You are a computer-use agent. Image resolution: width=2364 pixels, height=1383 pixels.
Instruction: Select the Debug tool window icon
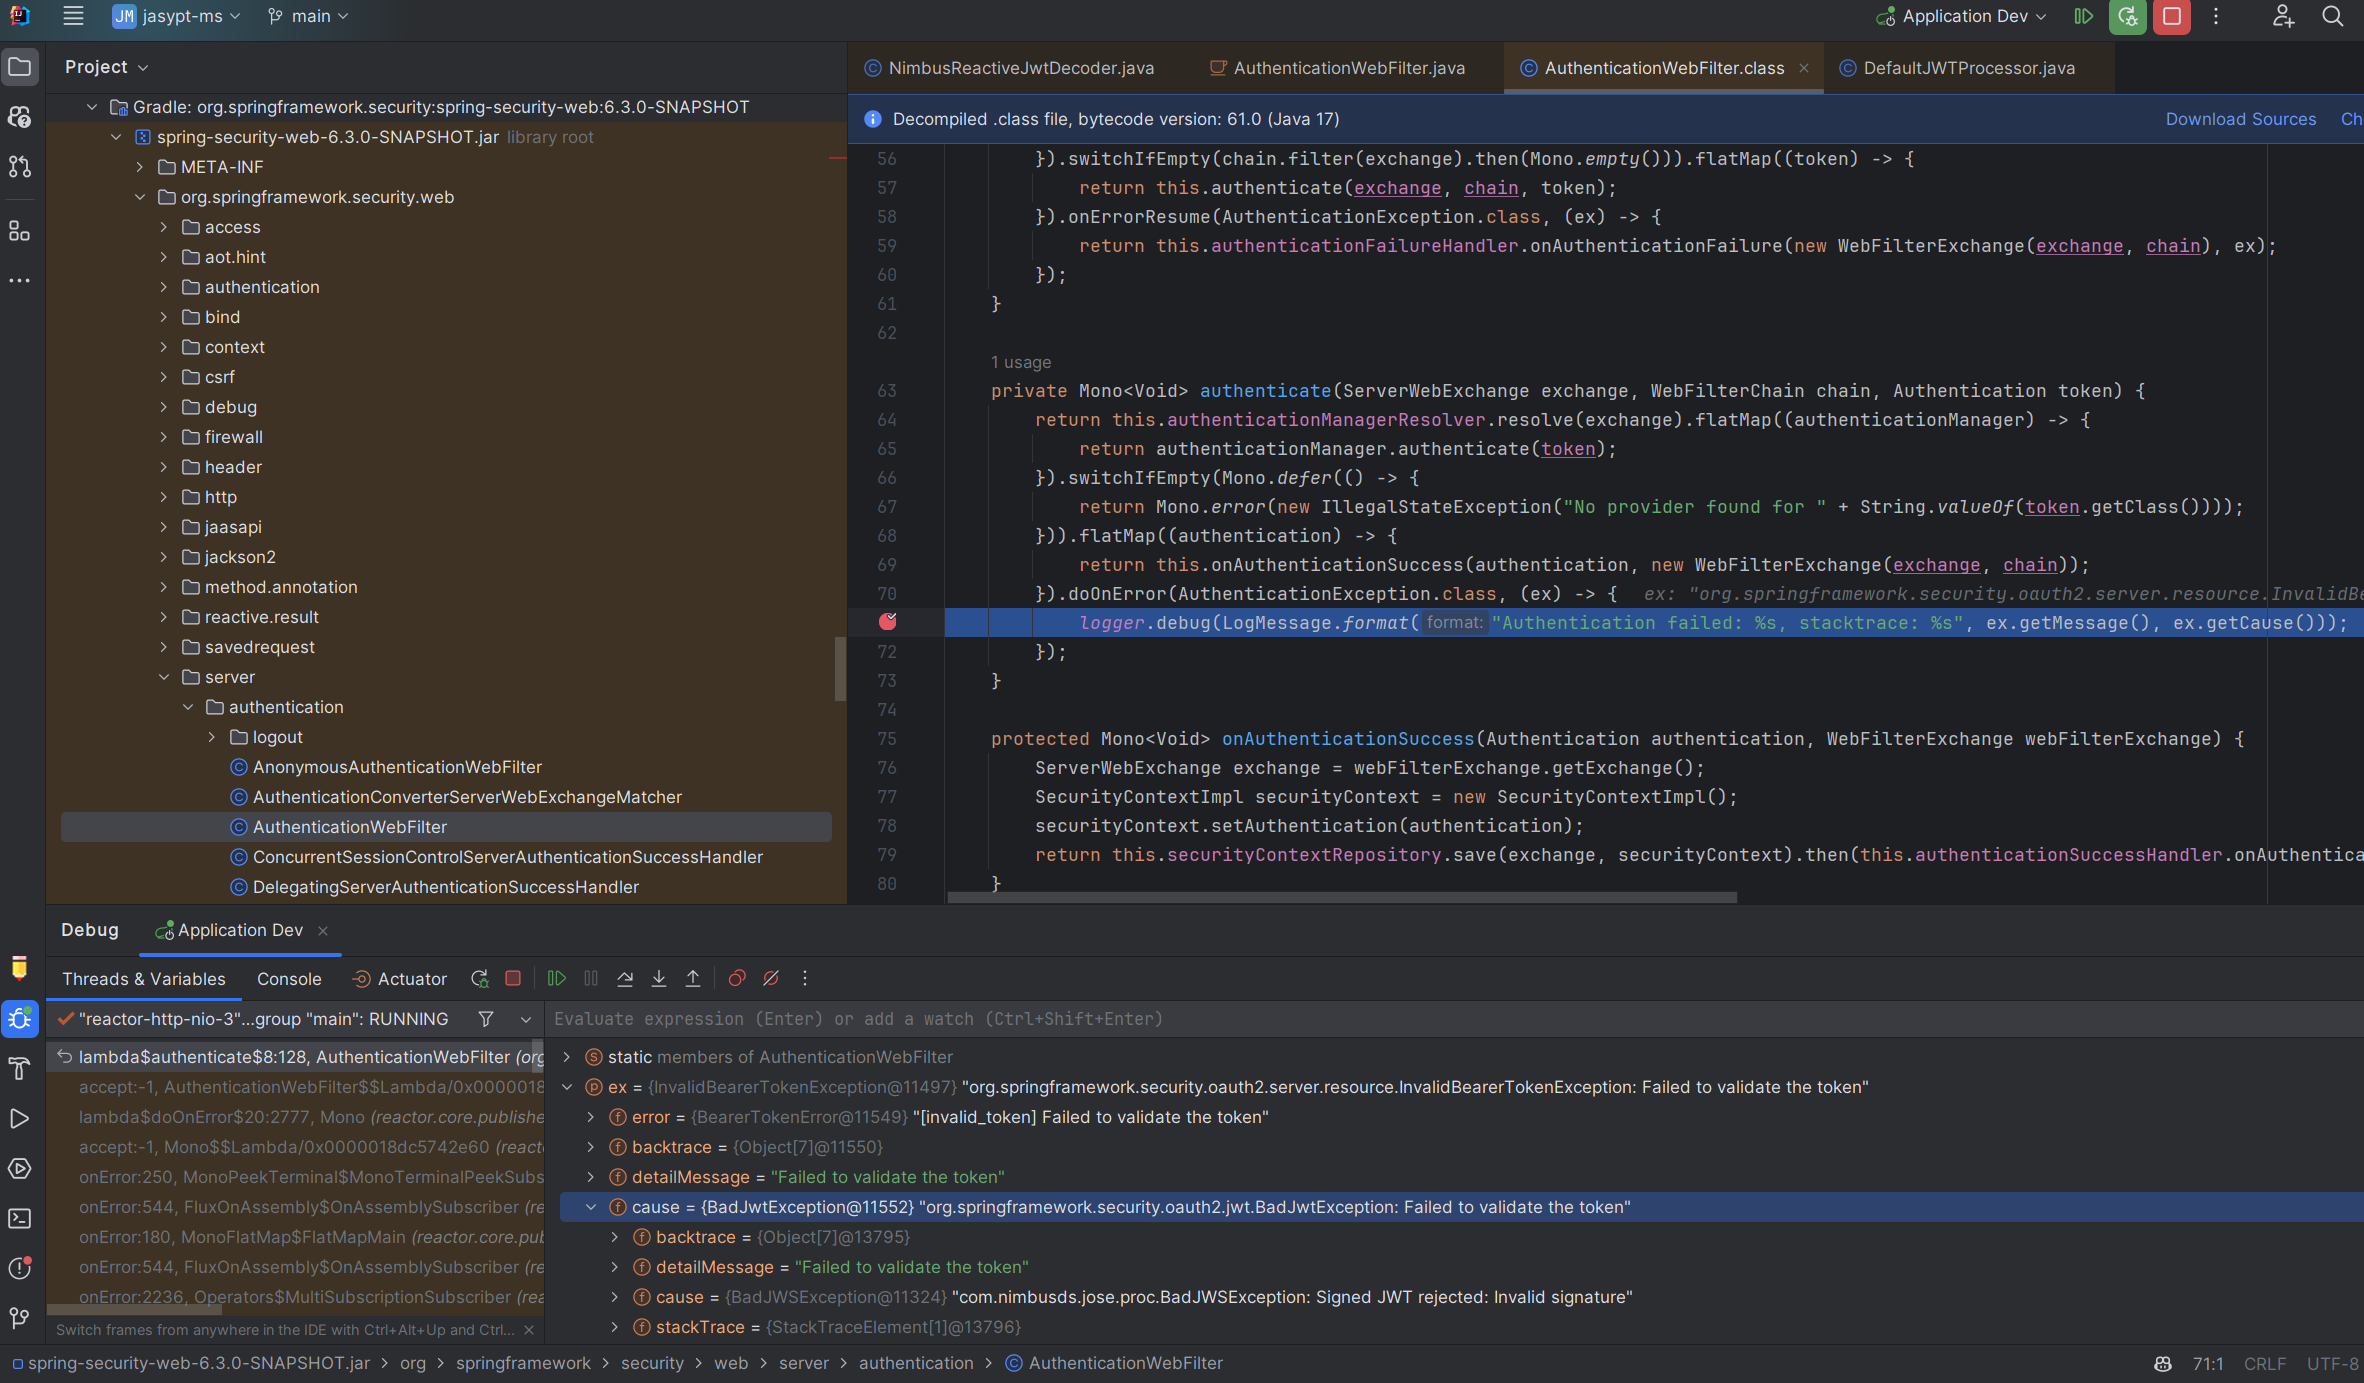pyautogui.click(x=20, y=1019)
